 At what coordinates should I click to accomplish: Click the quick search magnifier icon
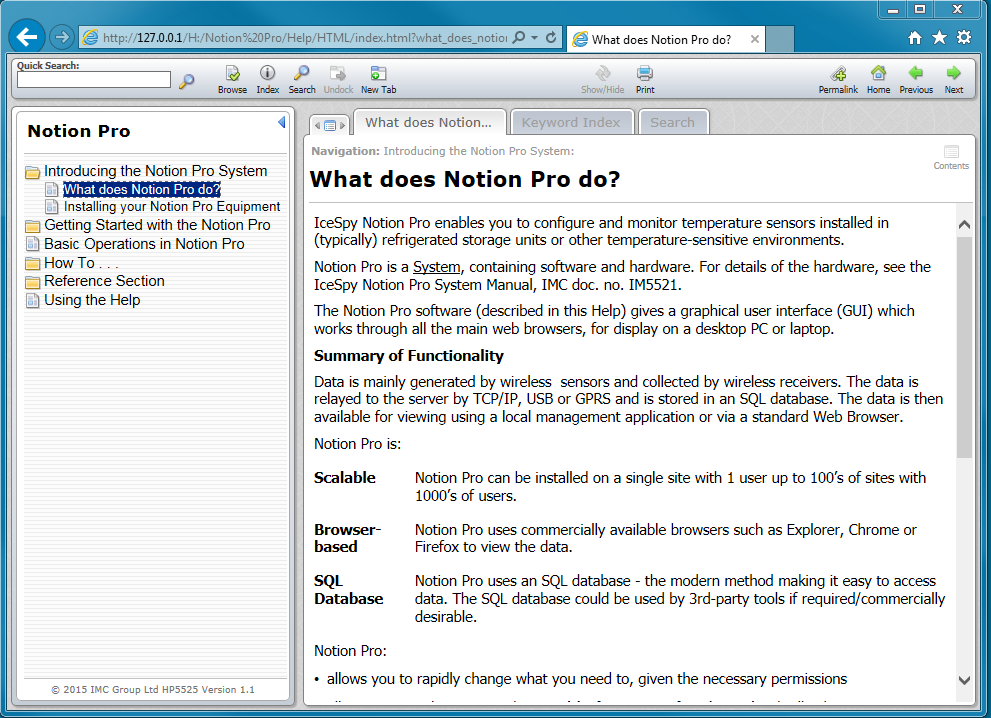tap(187, 81)
